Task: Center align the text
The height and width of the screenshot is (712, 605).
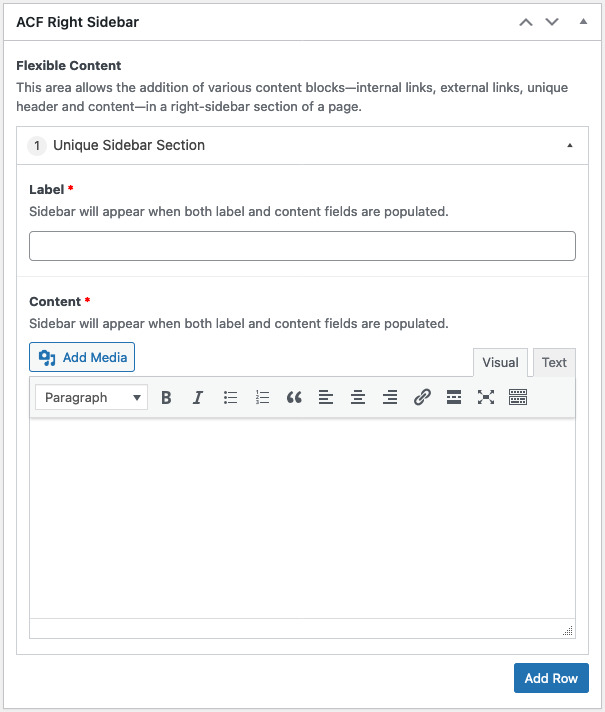Action: tap(358, 397)
